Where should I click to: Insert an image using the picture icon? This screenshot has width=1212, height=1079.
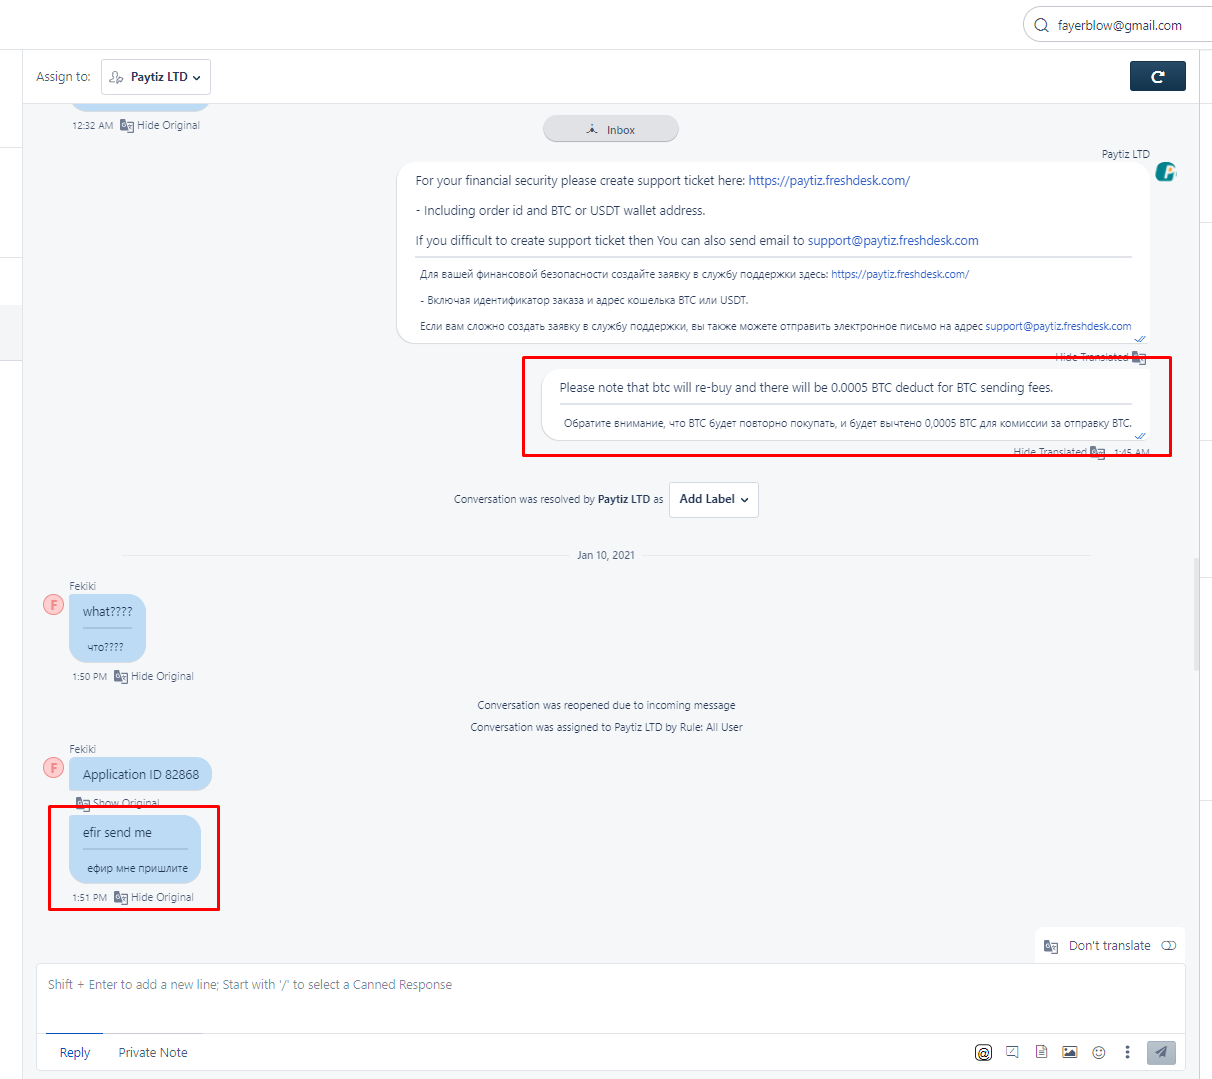click(x=1070, y=1052)
